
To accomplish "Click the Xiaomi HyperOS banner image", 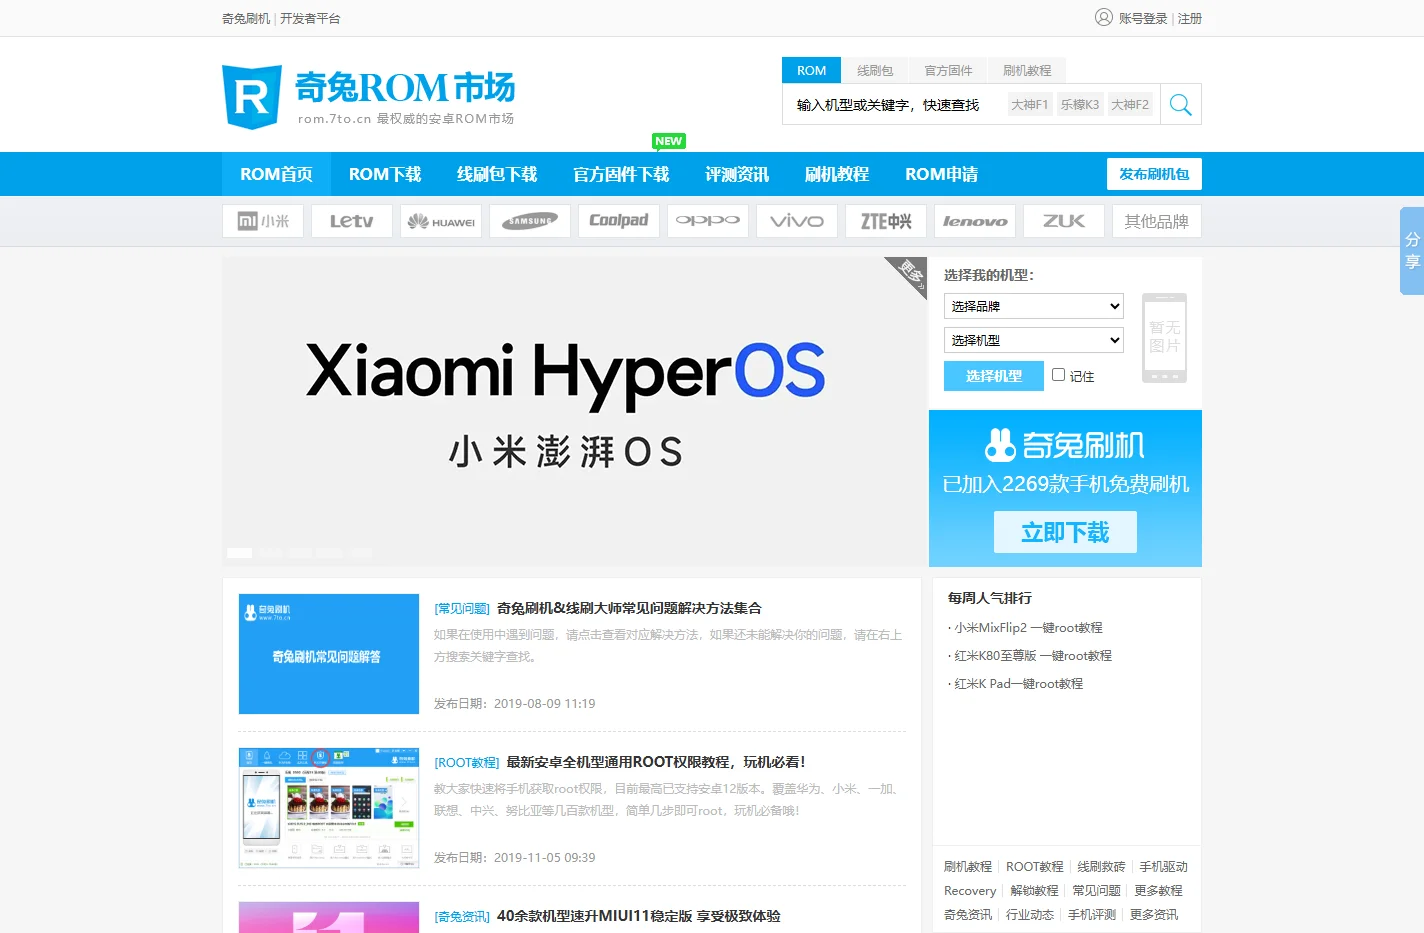I will (x=574, y=411).
